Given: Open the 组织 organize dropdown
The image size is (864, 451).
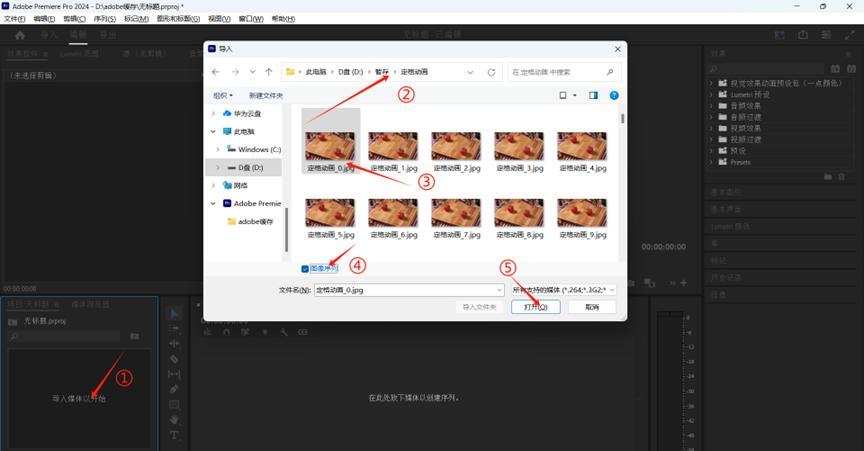Looking at the screenshot, I should tap(223, 95).
